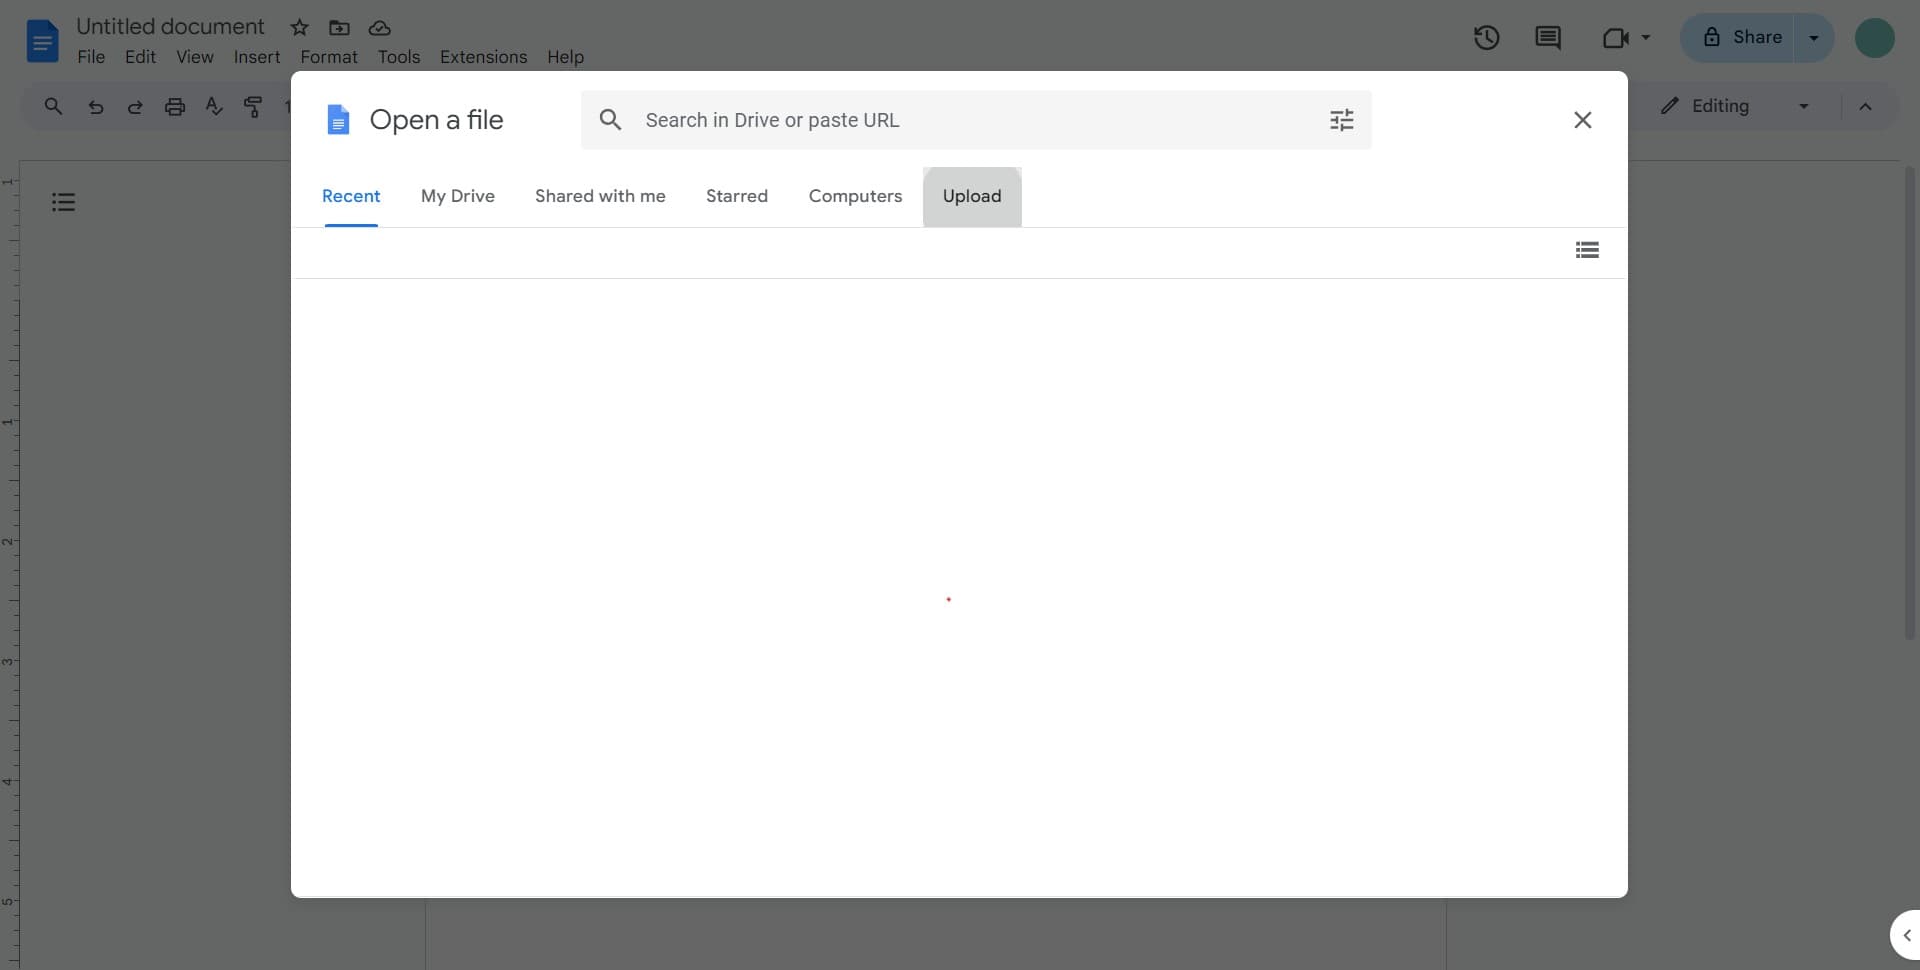The width and height of the screenshot is (1920, 970).
Task: Select the Upload tab
Action: [972, 196]
